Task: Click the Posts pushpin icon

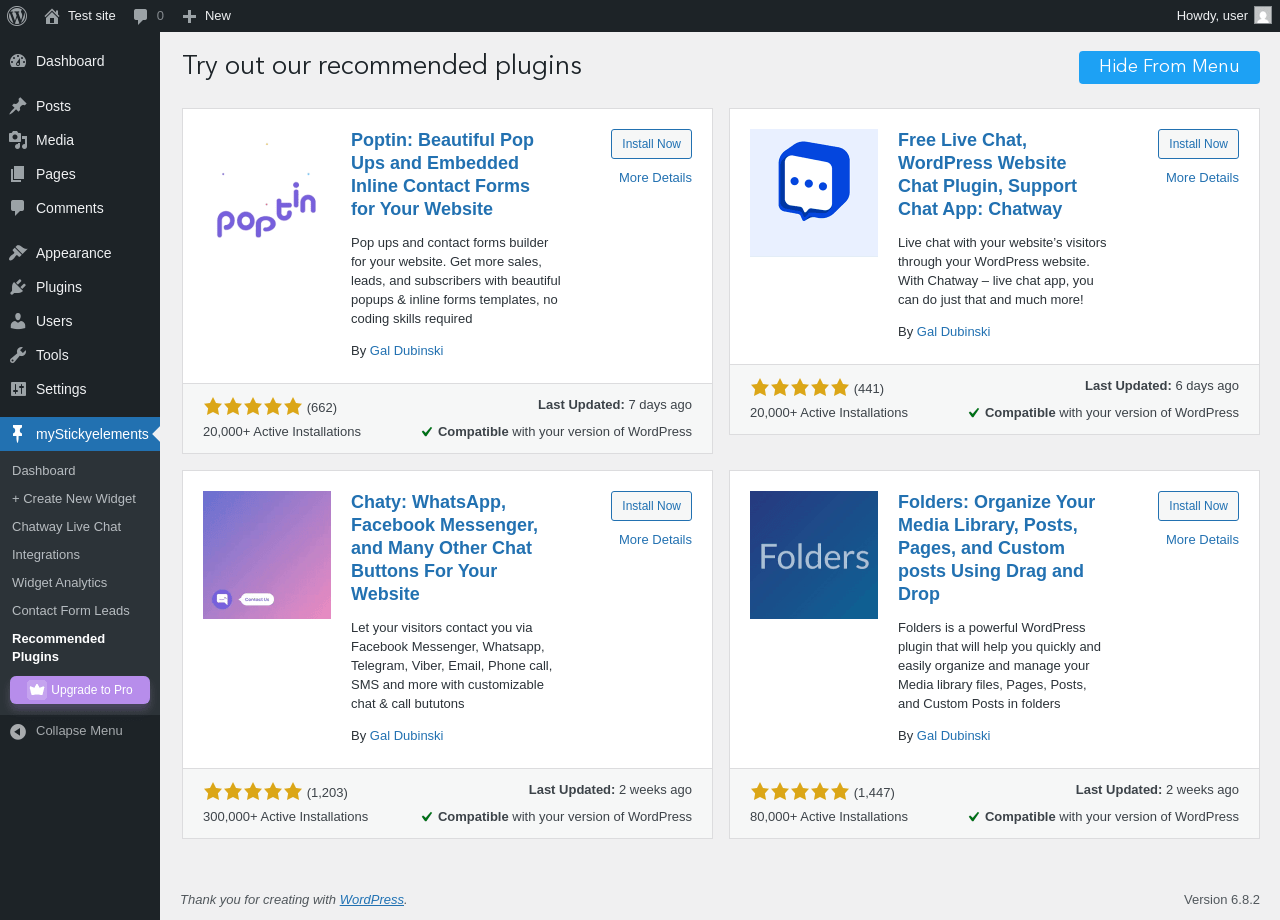Action: [x=18, y=106]
